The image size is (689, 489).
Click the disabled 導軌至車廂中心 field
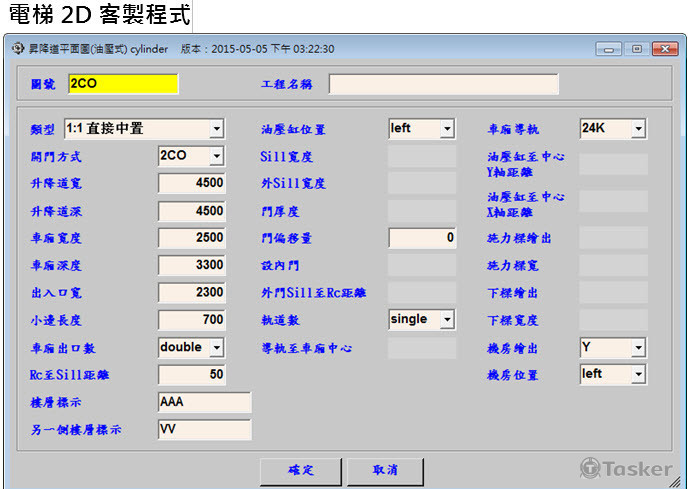point(422,348)
